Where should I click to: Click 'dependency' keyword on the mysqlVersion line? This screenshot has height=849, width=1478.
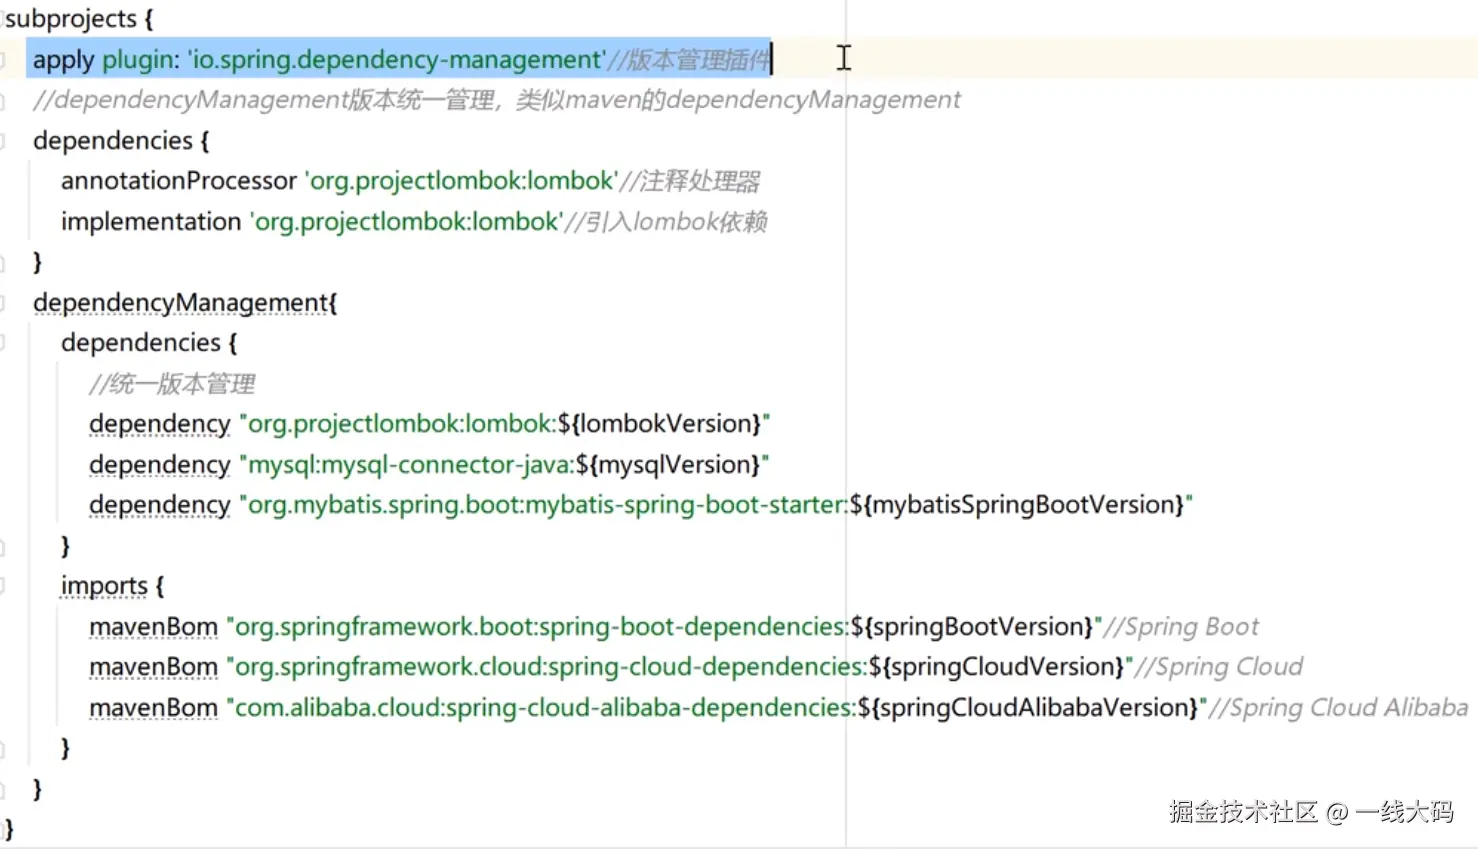(x=160, y=465)
